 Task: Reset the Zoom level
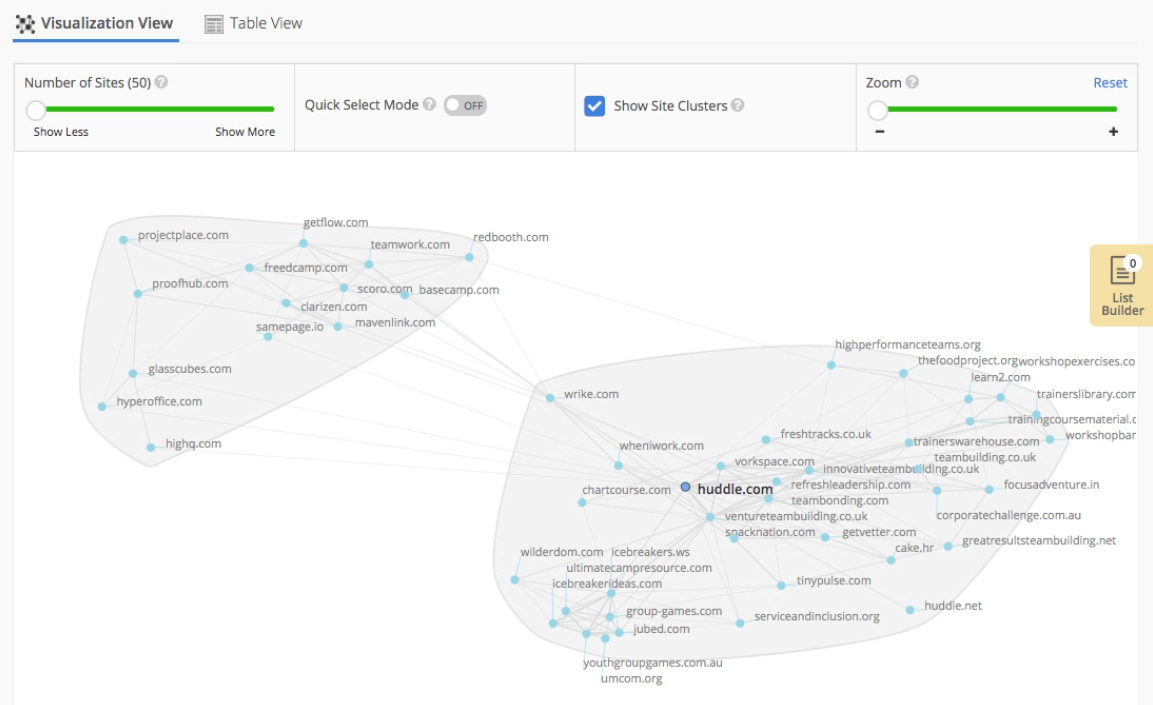coord(1109,82)
